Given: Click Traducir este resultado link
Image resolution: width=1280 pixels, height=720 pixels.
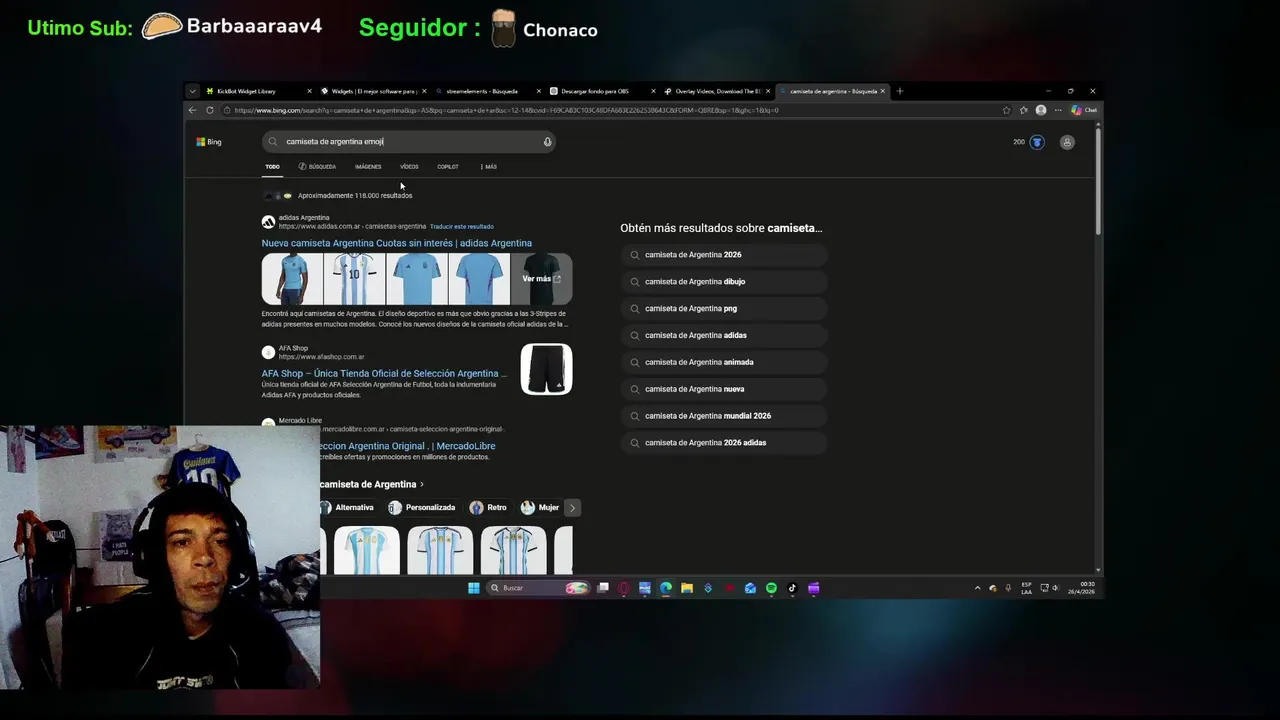Looking at the screenshot, I should [x=462, y=227].
